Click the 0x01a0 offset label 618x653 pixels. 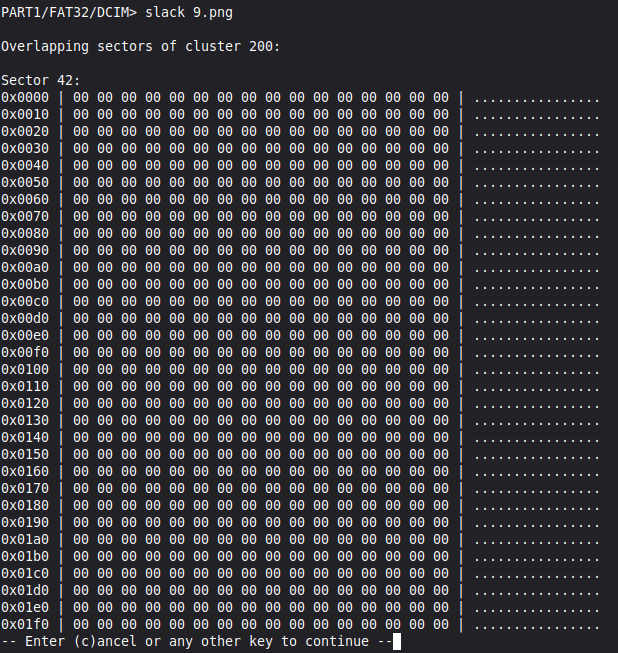[x=25, y=539]
